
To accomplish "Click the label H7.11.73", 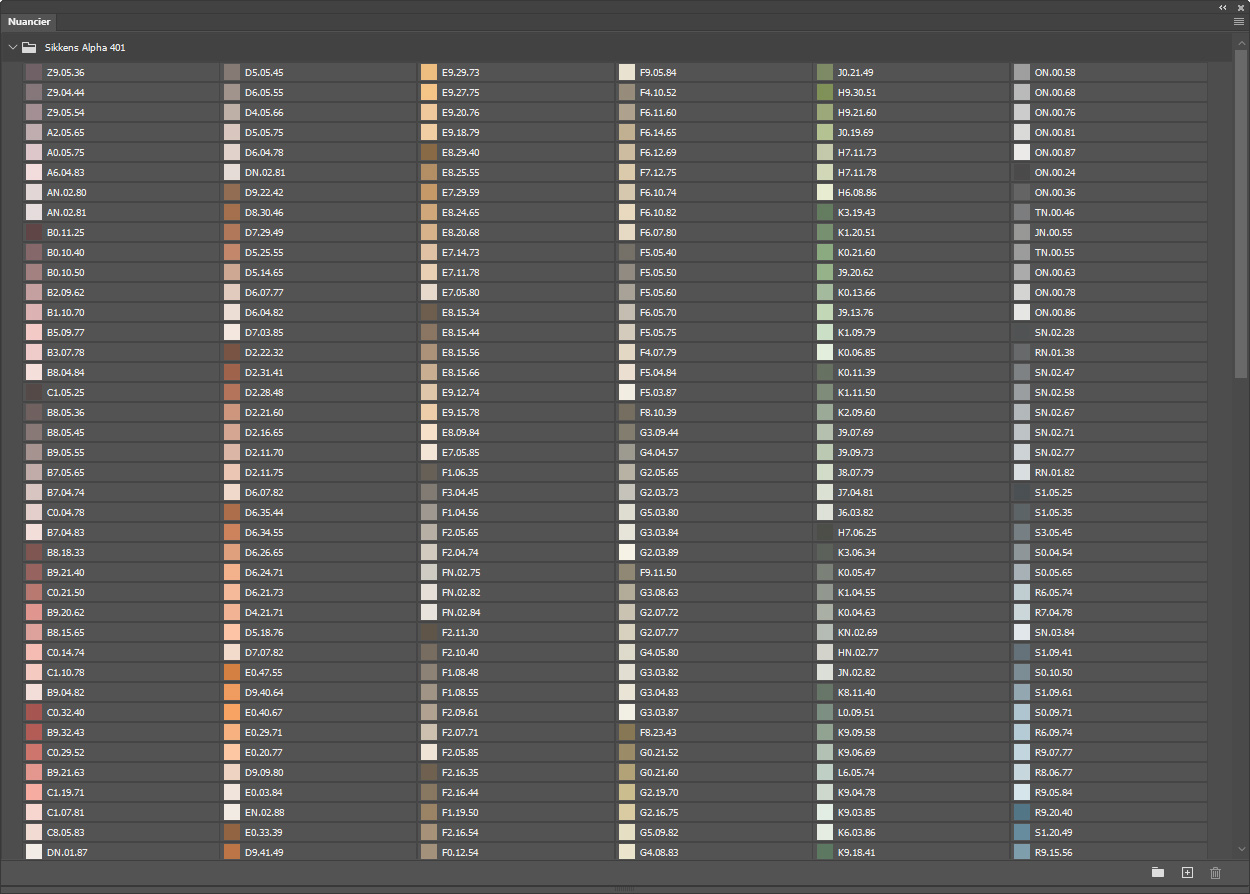I will (857, 152).
